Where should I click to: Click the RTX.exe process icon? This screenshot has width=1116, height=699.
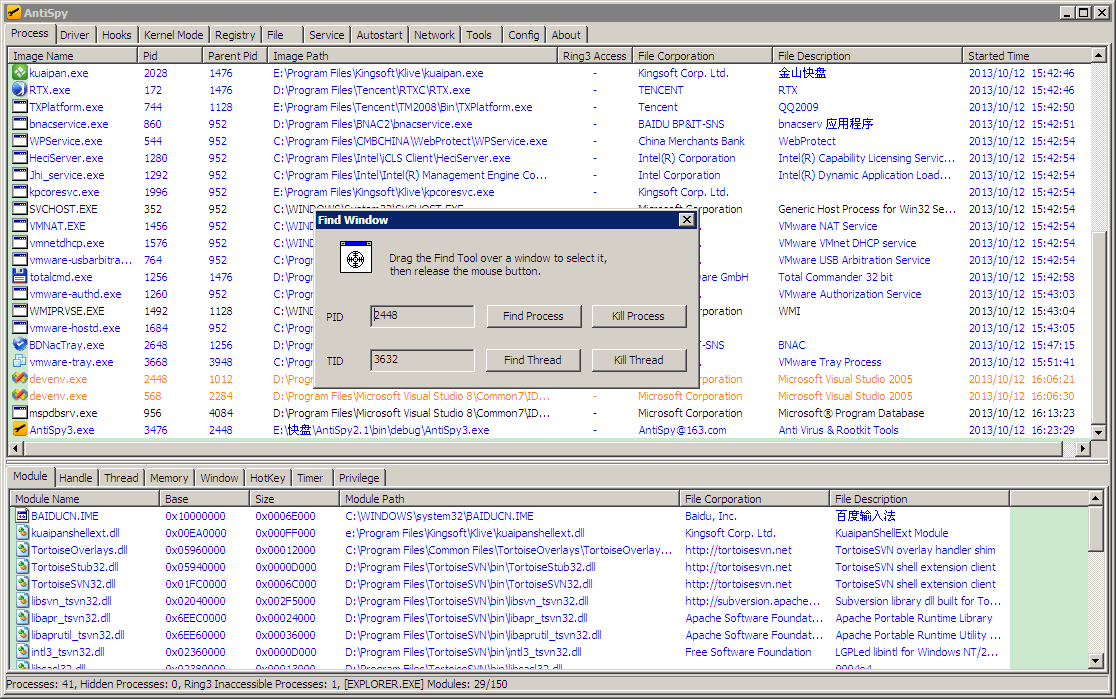tap(19, 90)
